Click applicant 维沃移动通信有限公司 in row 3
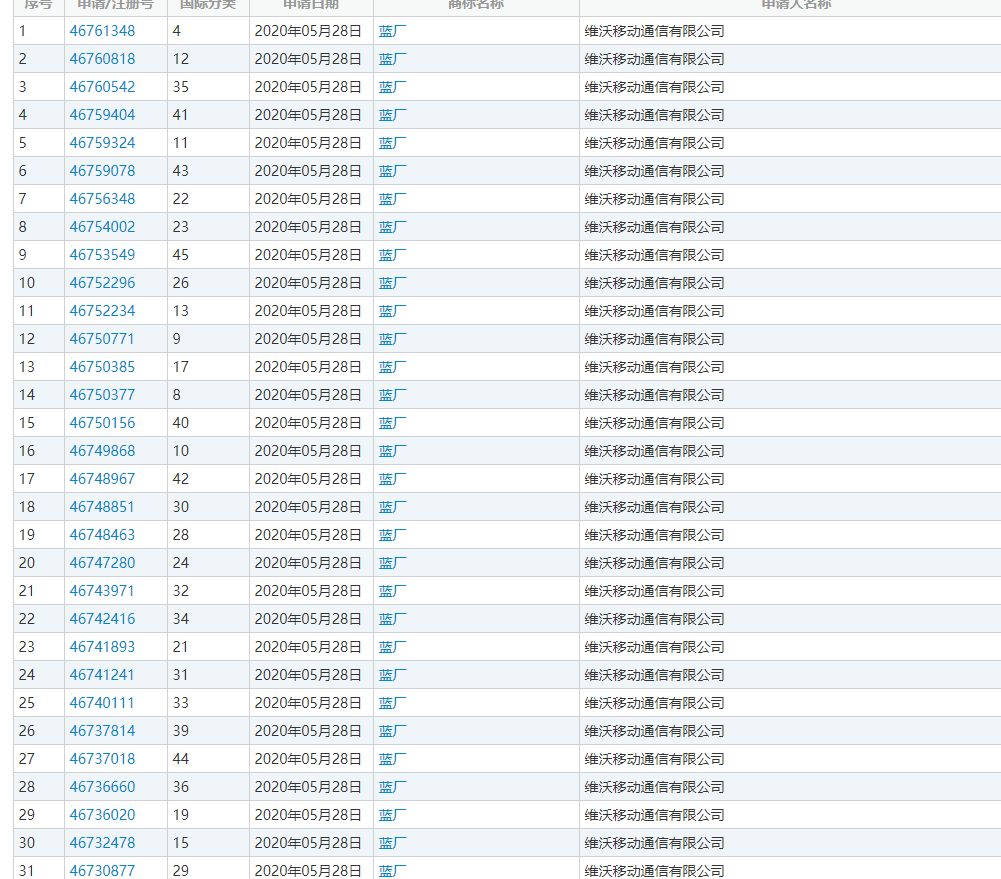The image size is (1001, 879). pos(654,87)
